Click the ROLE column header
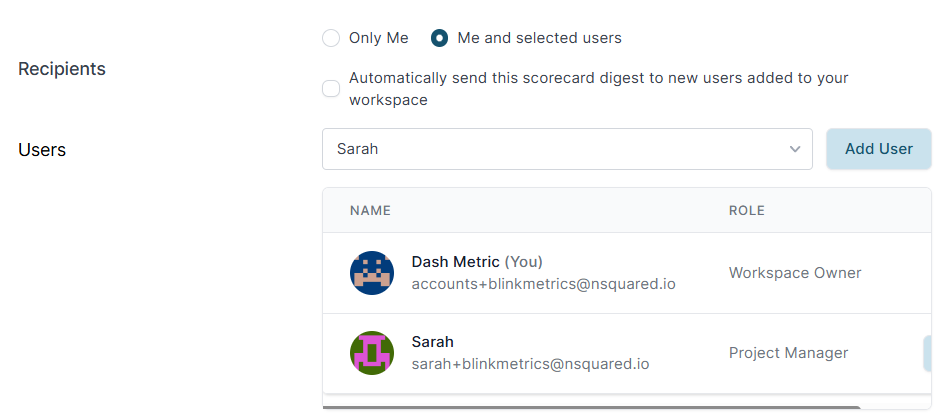Image resolution: width=944 pixels, height=420 pixels. (746, 211)
